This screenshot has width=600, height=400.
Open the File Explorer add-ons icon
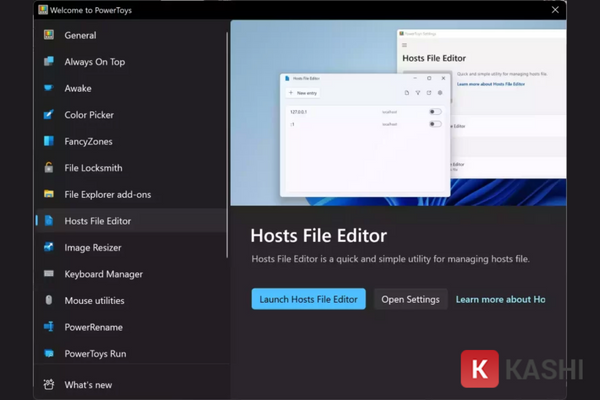[48, 194]
